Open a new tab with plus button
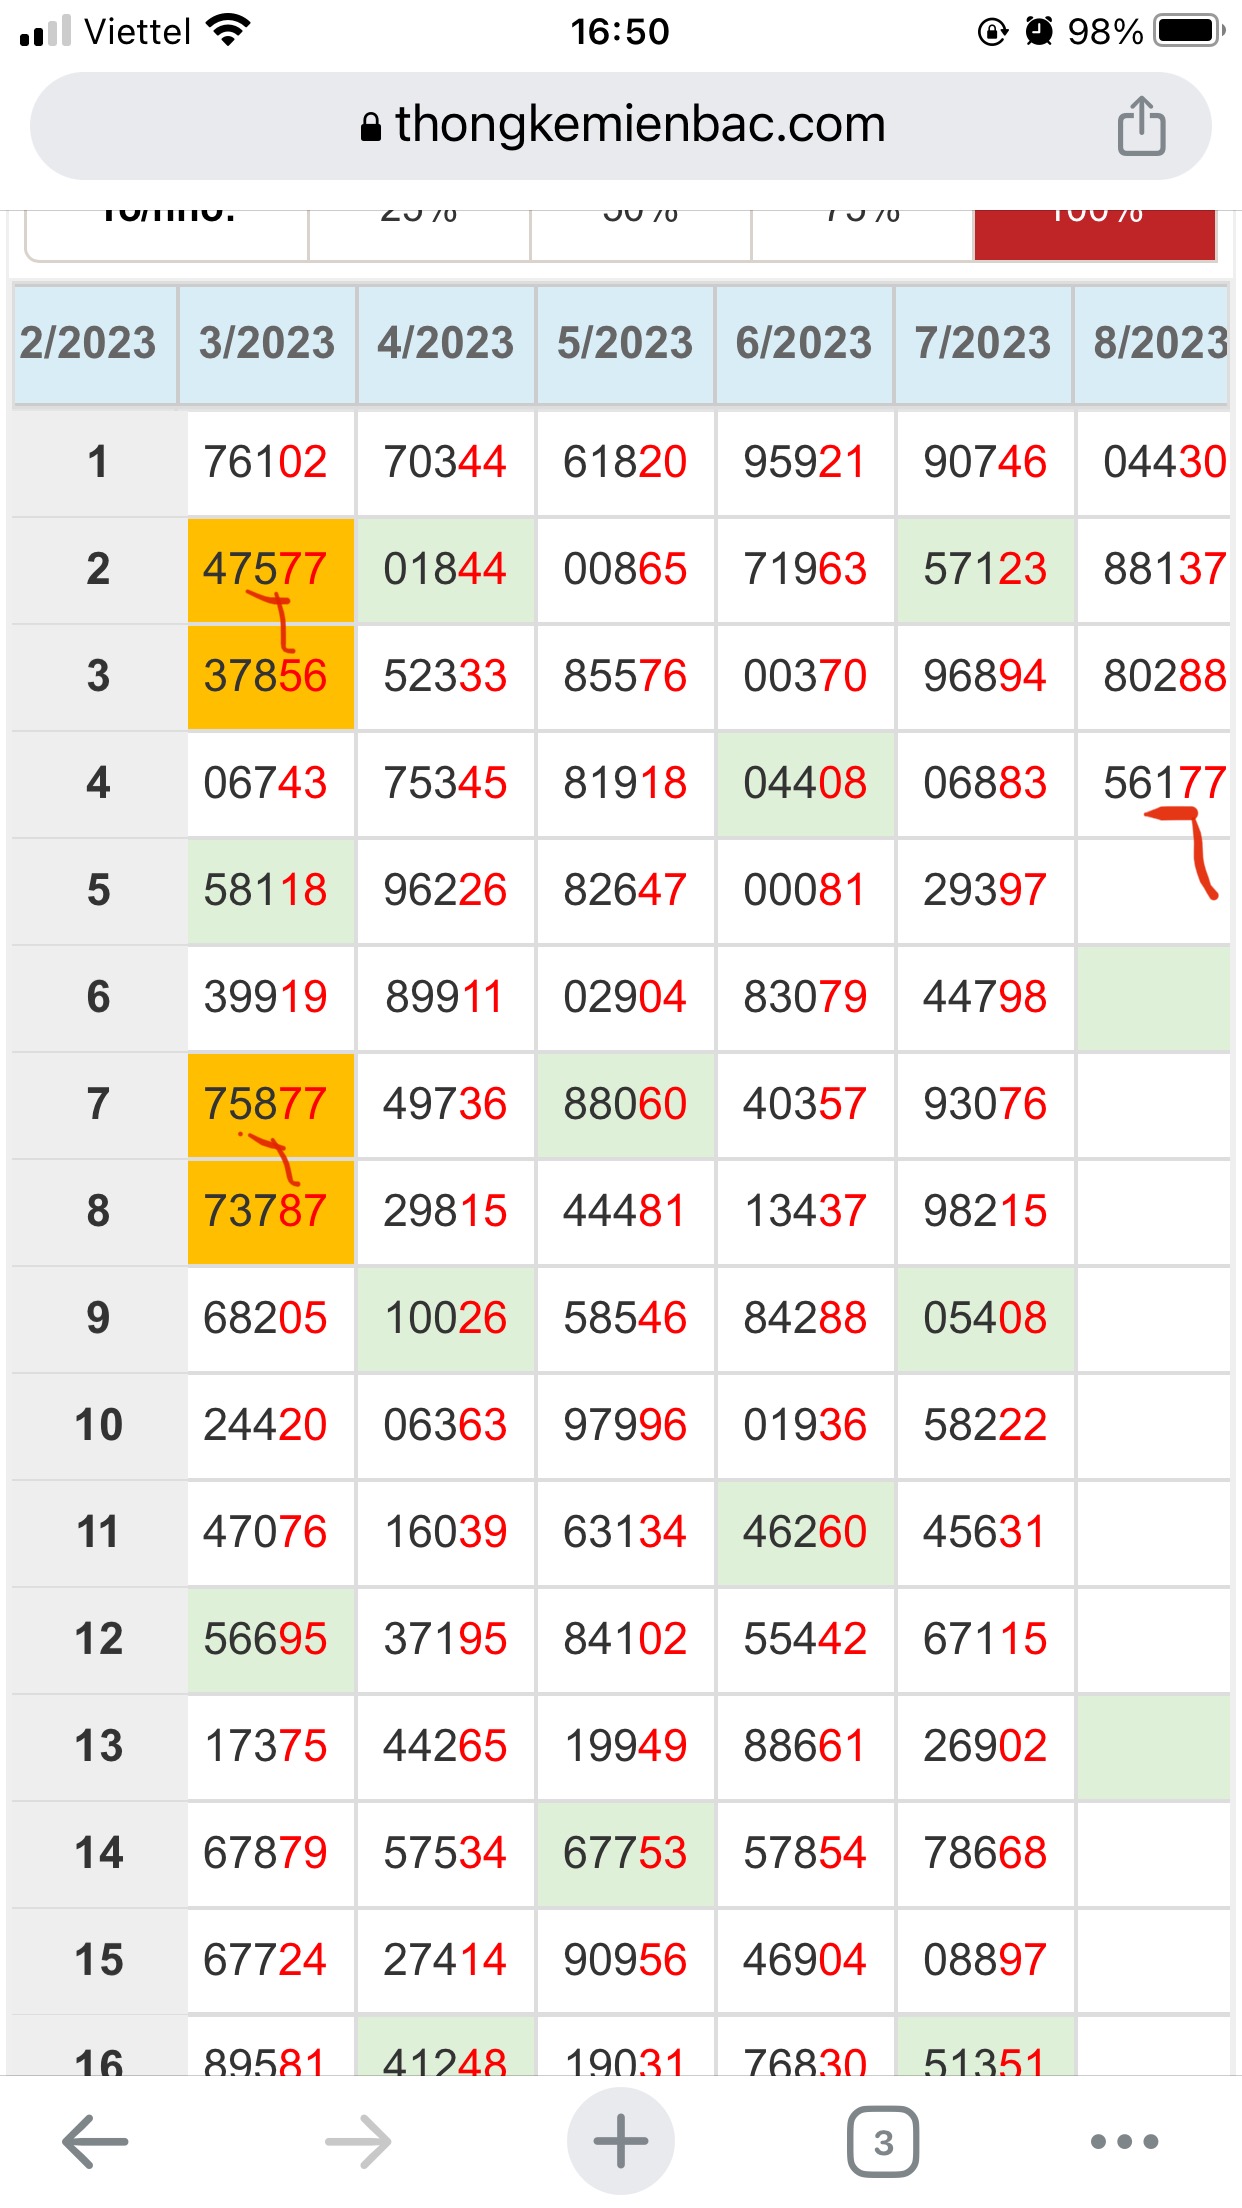This screenshot has height=2208, width=1242. (620, 2141)
